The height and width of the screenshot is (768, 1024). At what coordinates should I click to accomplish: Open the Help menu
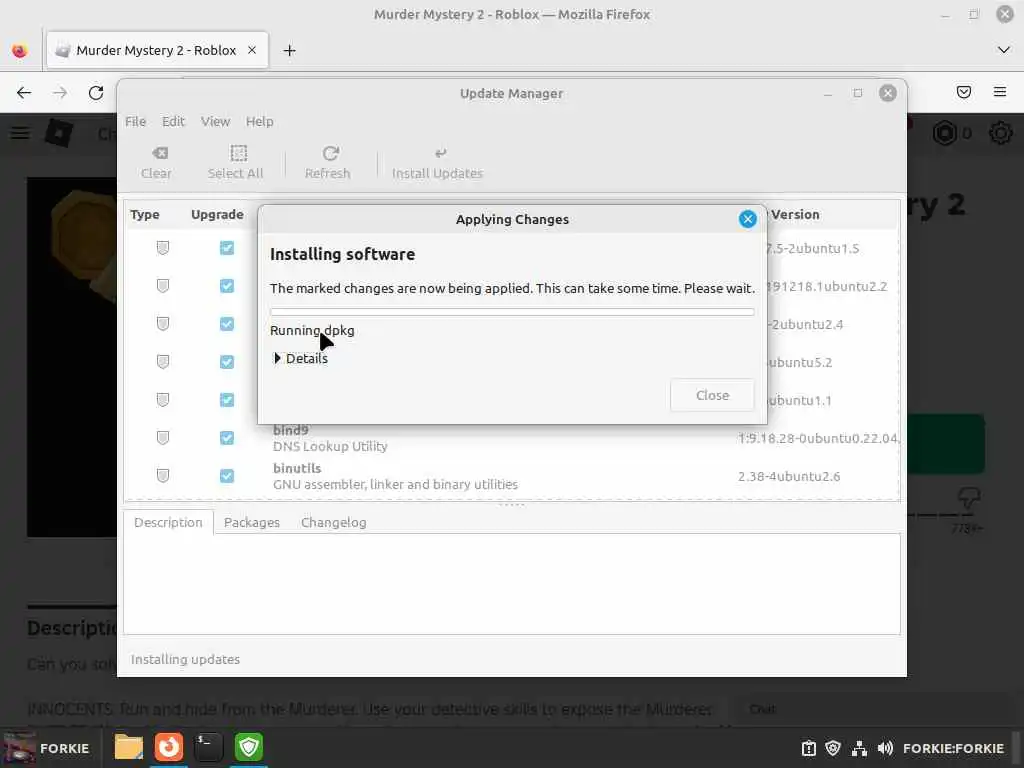(x=259, y=121)
